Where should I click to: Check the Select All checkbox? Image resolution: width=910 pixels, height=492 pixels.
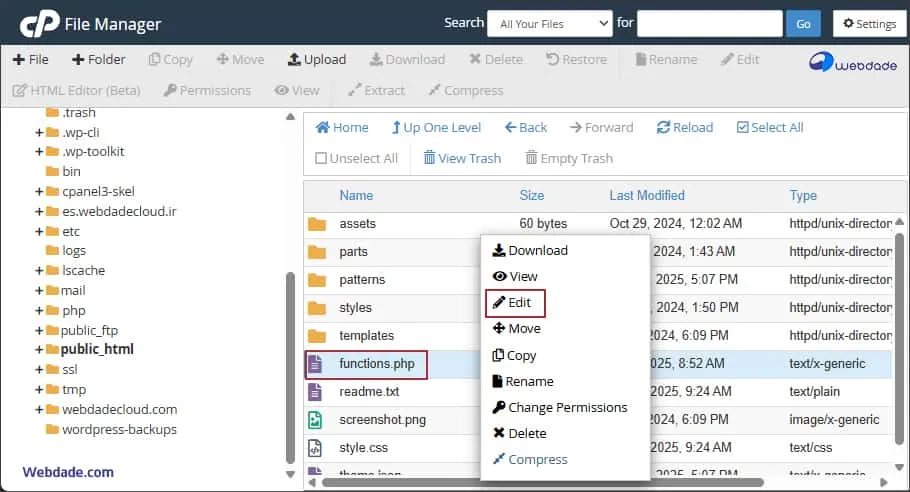[742, 127]
